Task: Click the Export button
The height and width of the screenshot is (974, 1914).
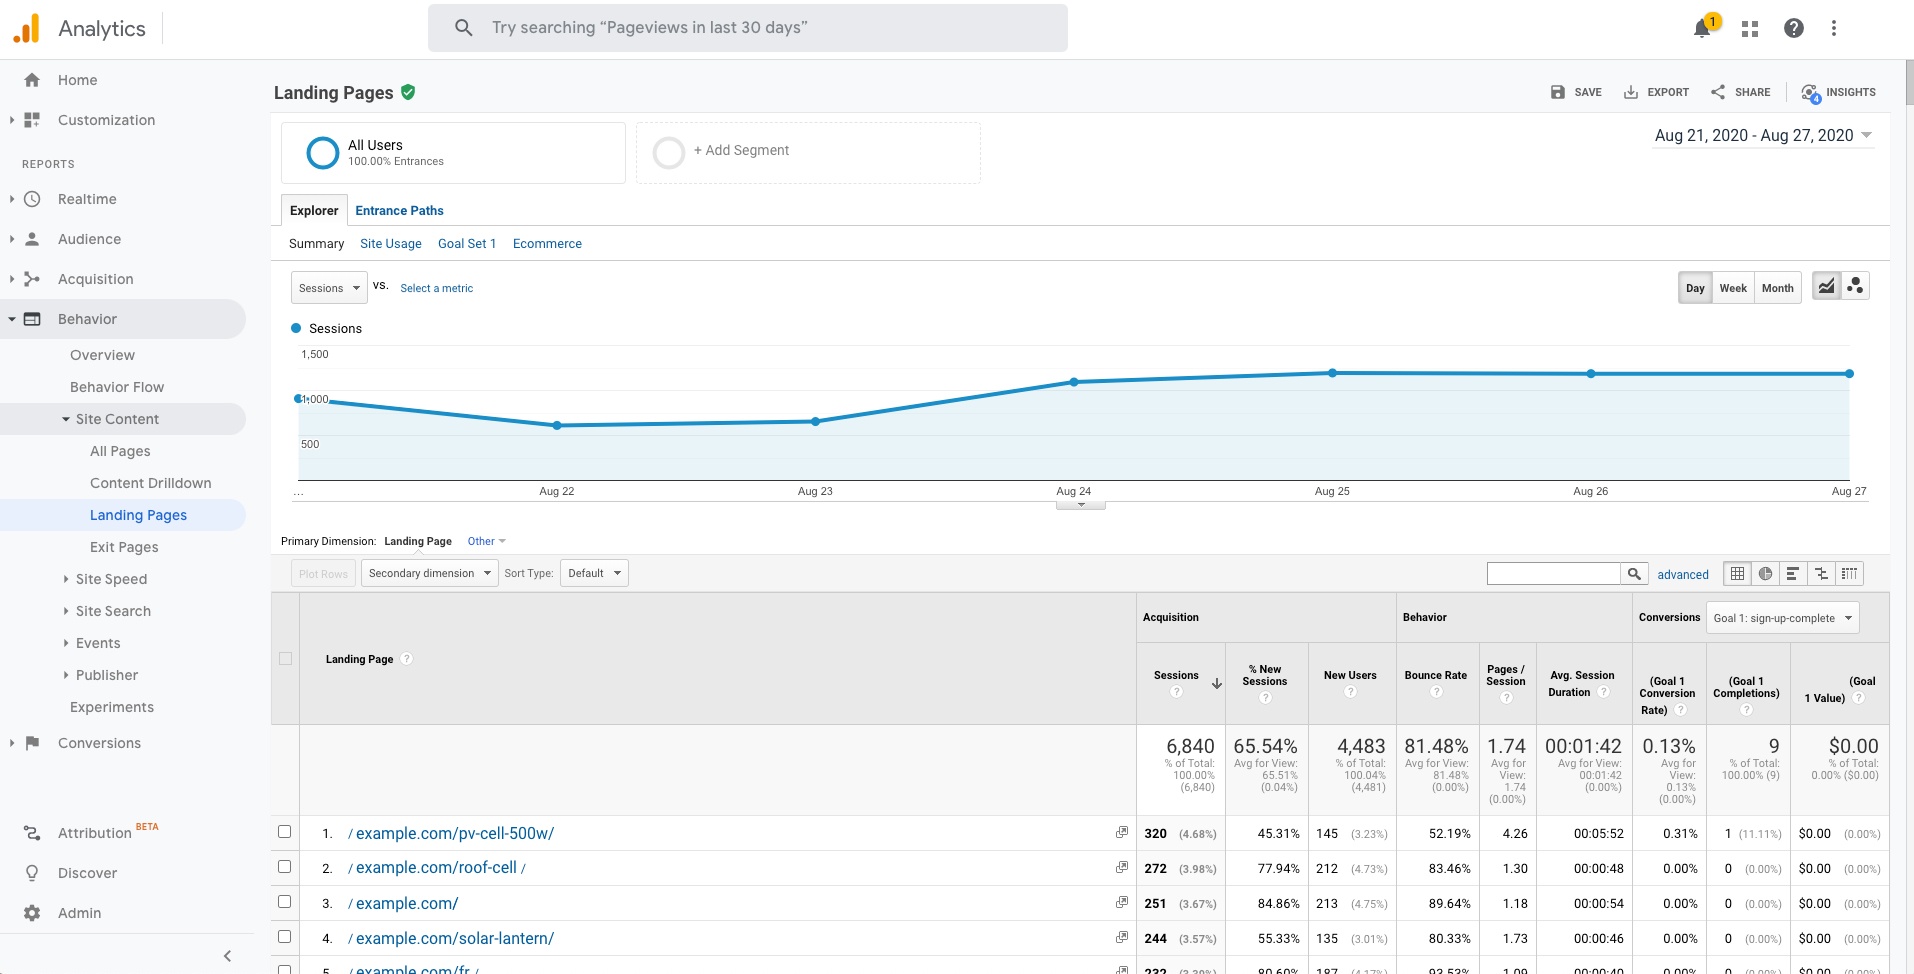Action: [1656, 92]
